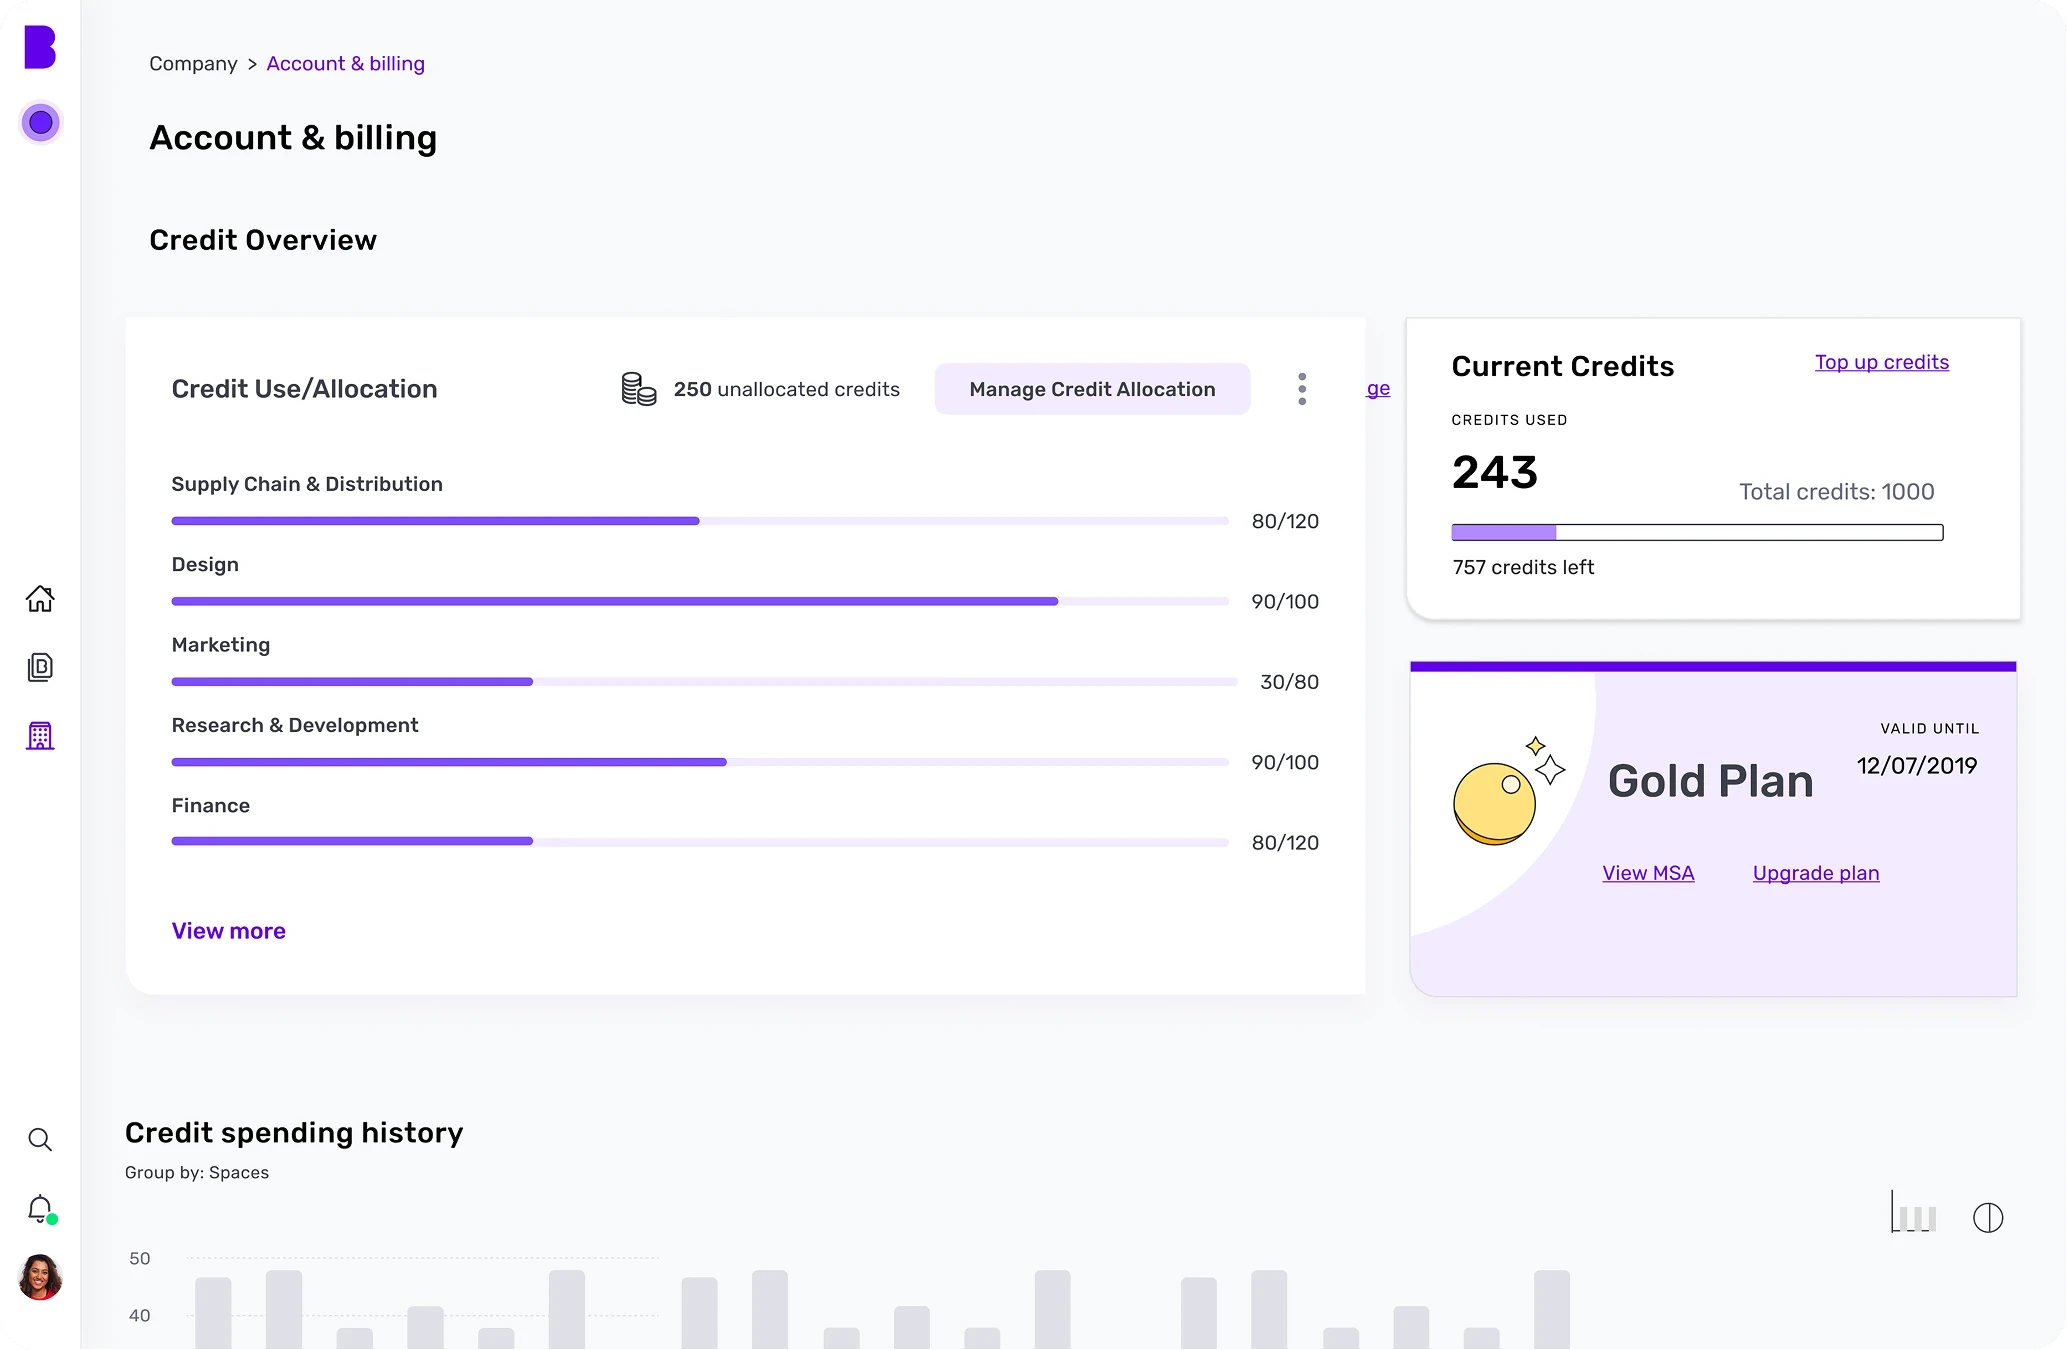Open the three-dot options menu

point(1302,389)
